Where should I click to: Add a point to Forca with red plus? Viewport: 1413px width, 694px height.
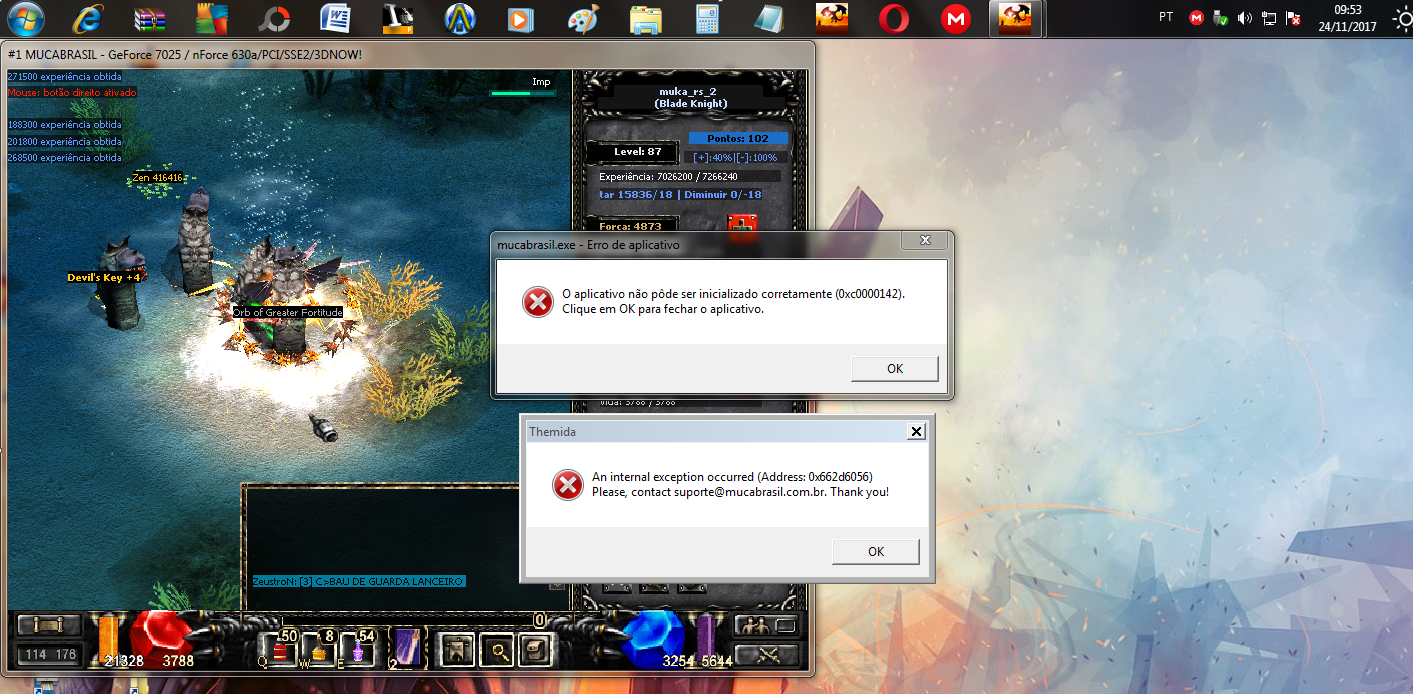point(741,225)
